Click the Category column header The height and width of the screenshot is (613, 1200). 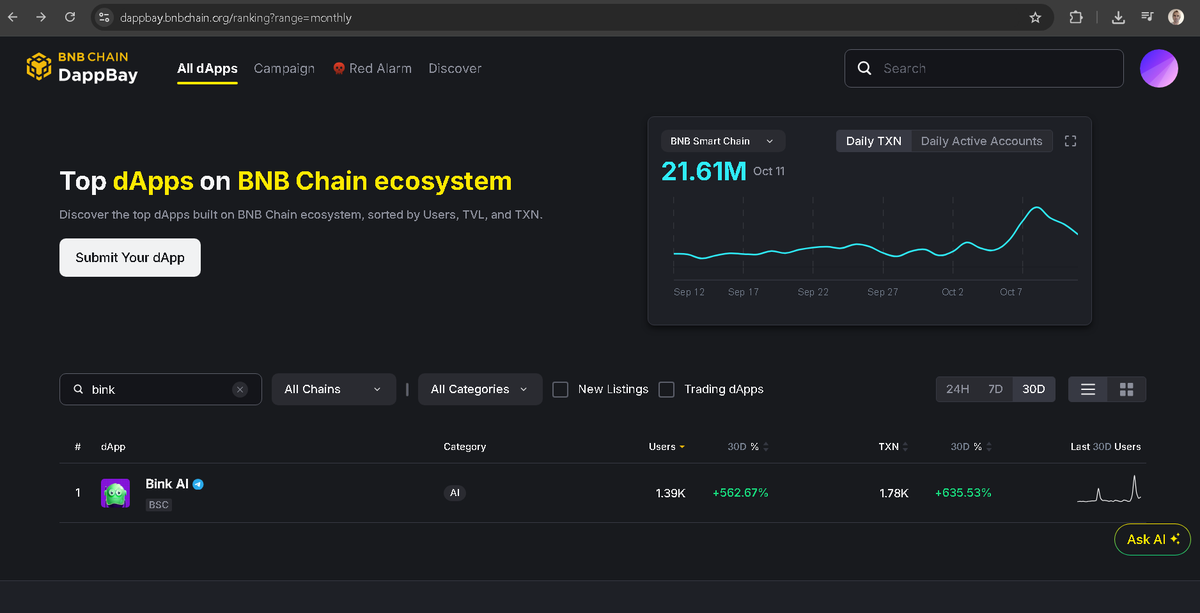tap(464, 447)
